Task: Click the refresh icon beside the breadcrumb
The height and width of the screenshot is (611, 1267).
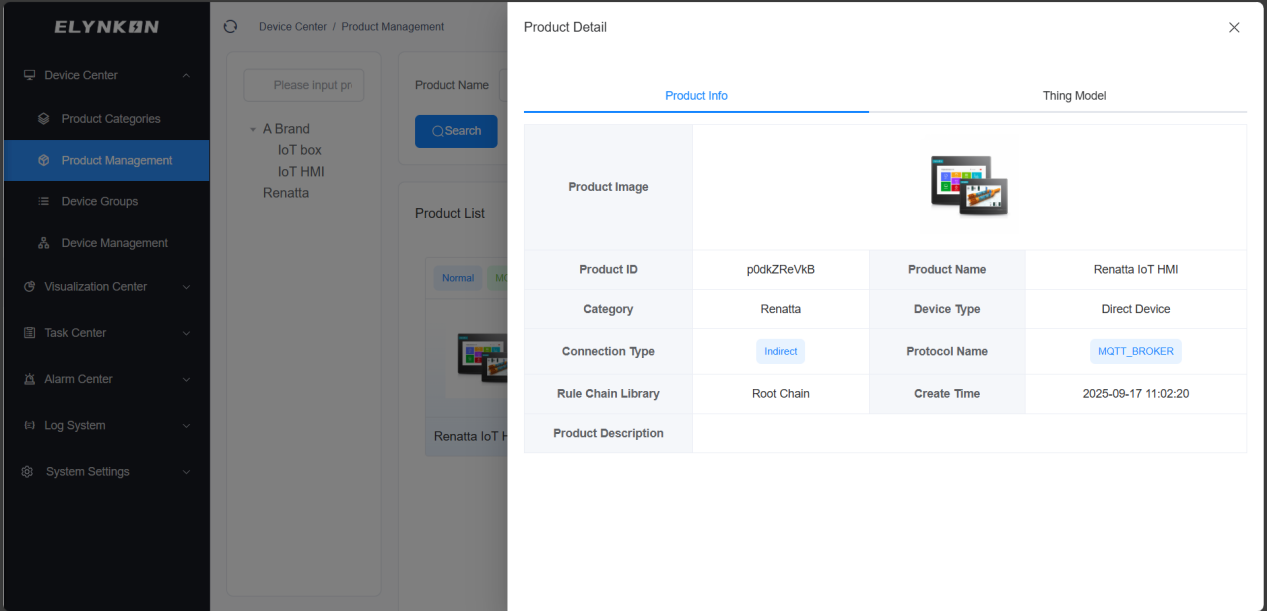Action: tap(230, 27)
